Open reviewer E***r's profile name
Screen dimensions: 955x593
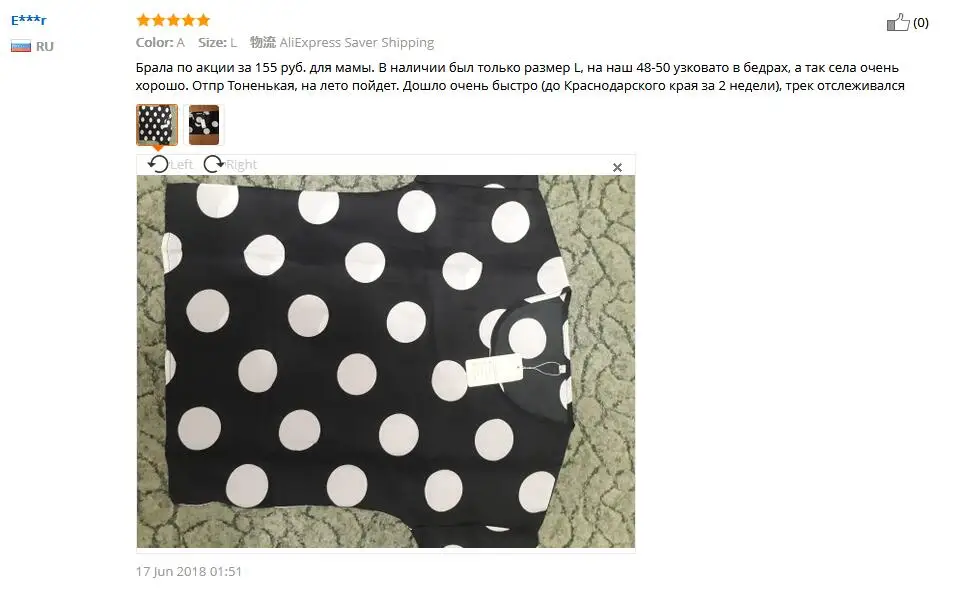click(x=29, y=20)
